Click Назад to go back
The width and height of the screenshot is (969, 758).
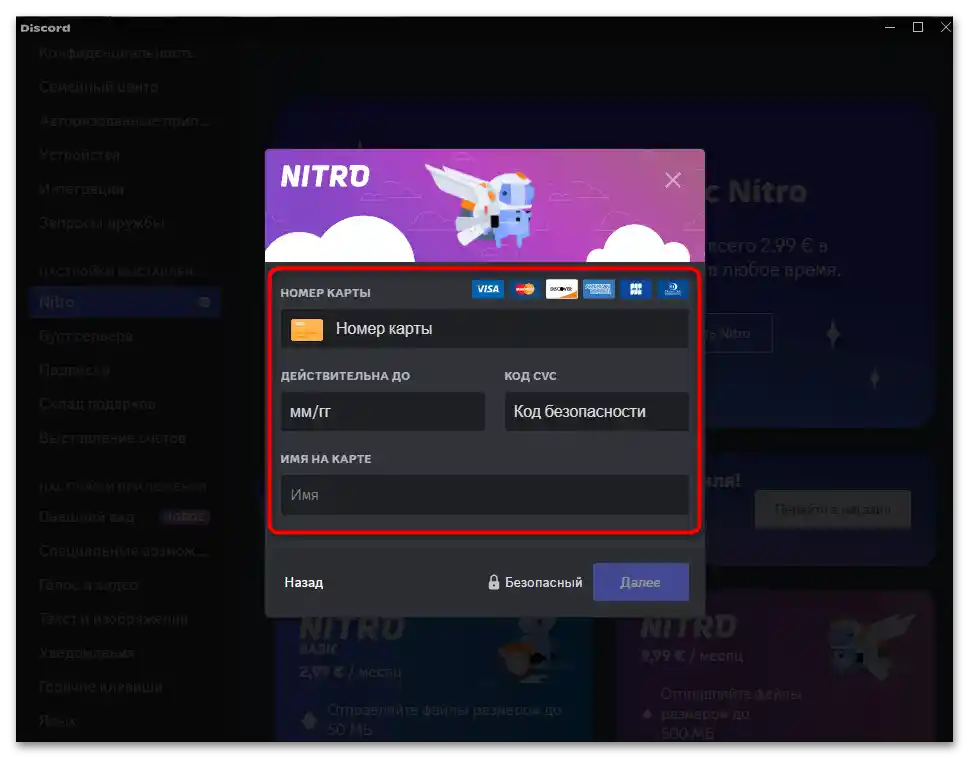click(x=304, y=581)
